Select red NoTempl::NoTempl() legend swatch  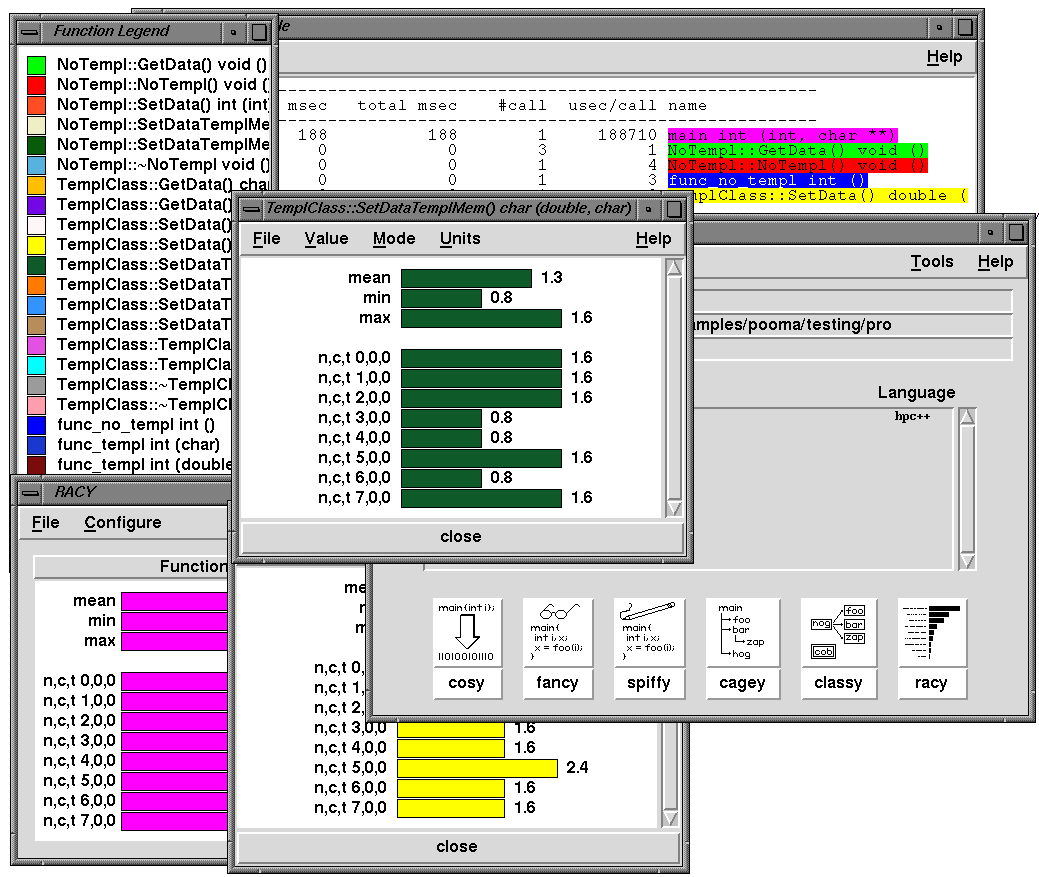coord(36,85)
